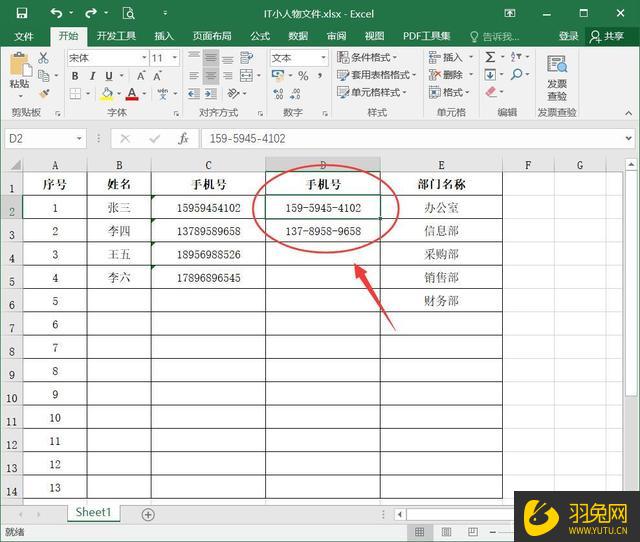Open Find and Select magnifier icon
Image resolution: width=640 pixels, height=542 pixels.
coord(517,75)
